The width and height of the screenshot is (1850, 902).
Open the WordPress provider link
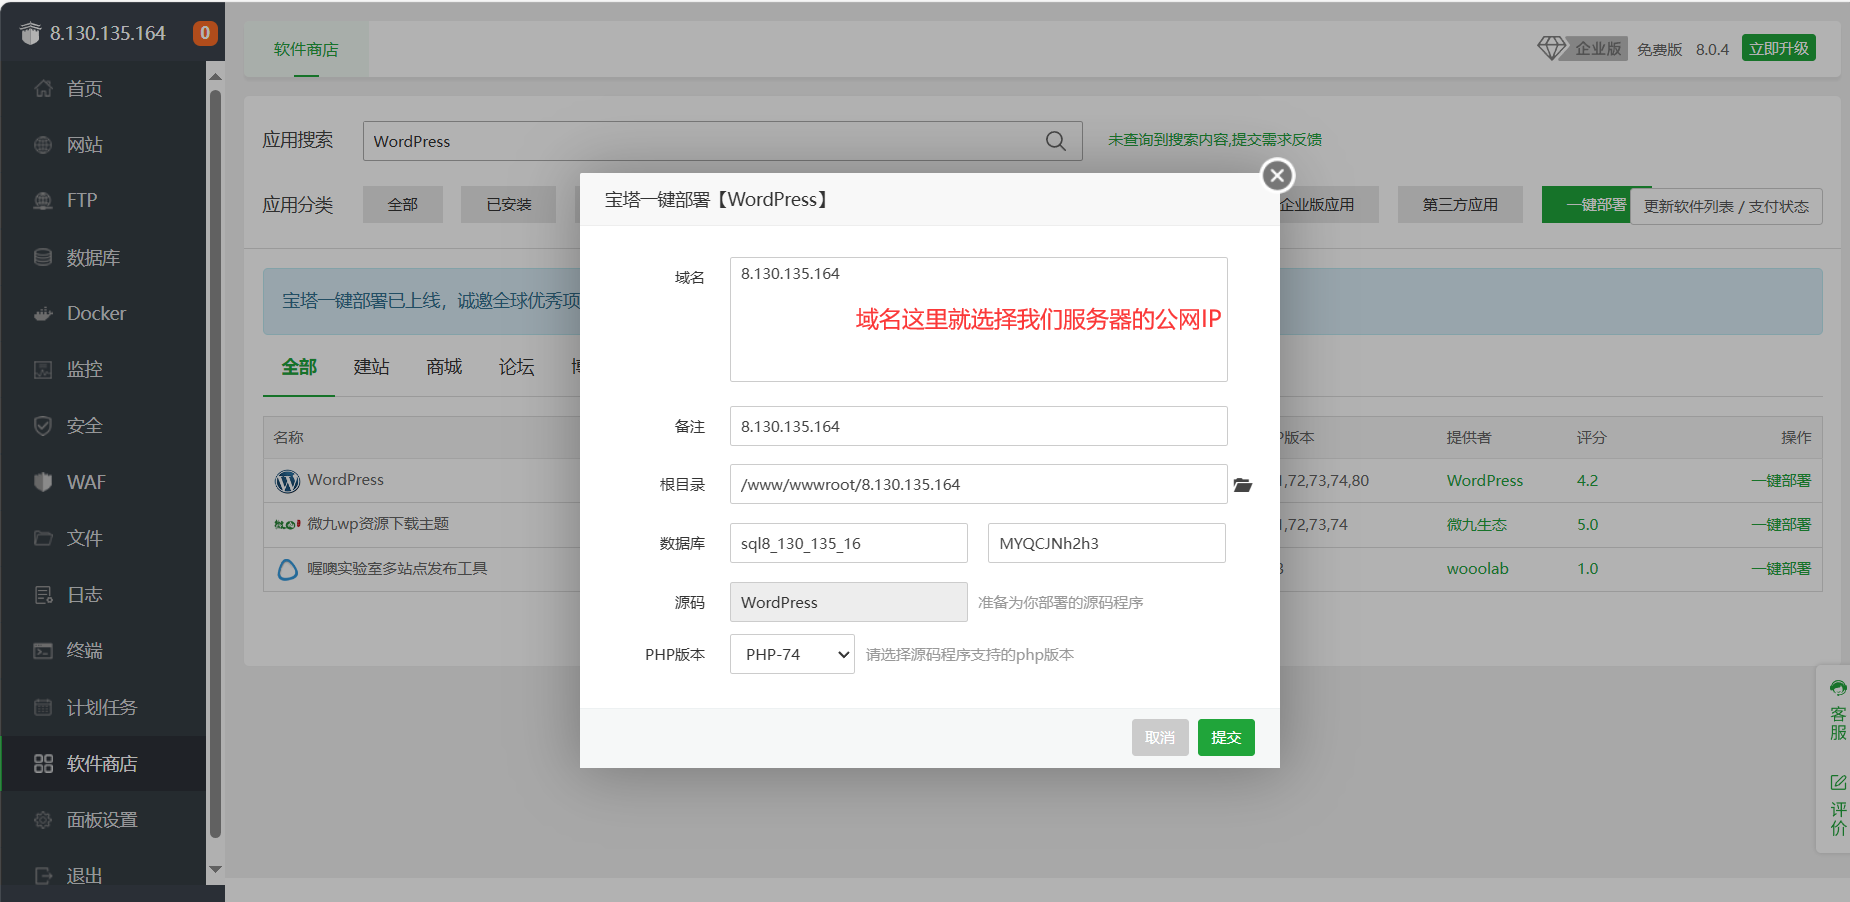tap(1485, 481)
